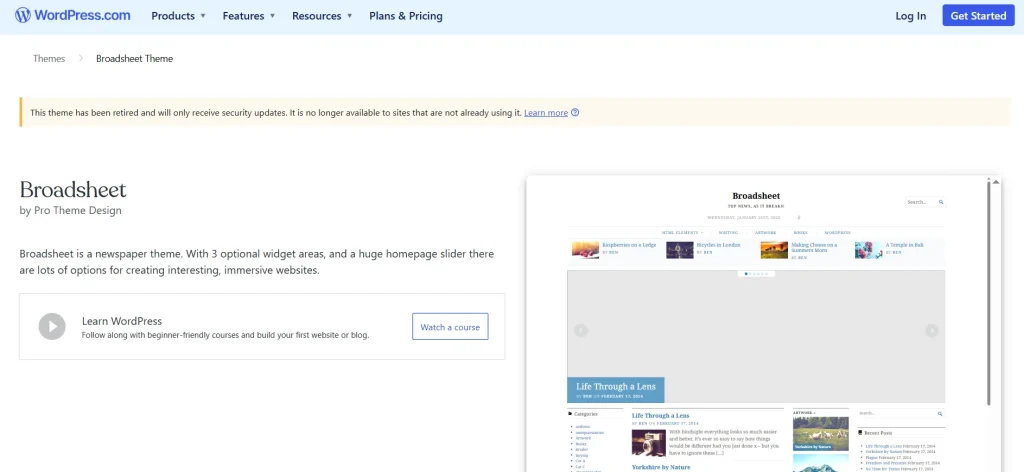Click the magnifier icon in preview header search
This screenshot has height=472, width=1024.
[941, 202]
